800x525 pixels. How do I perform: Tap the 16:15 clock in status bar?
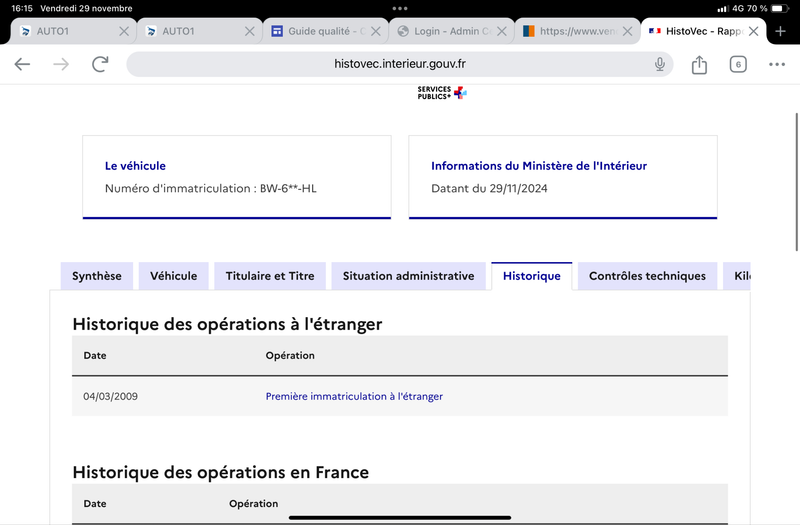point(22,8)
